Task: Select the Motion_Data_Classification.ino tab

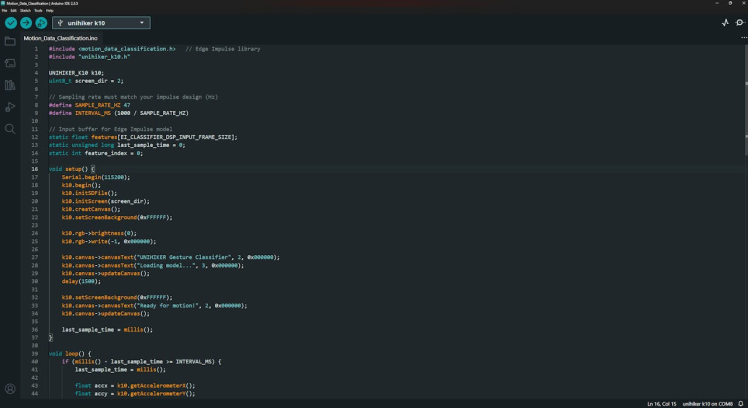Action: point(61,38)
